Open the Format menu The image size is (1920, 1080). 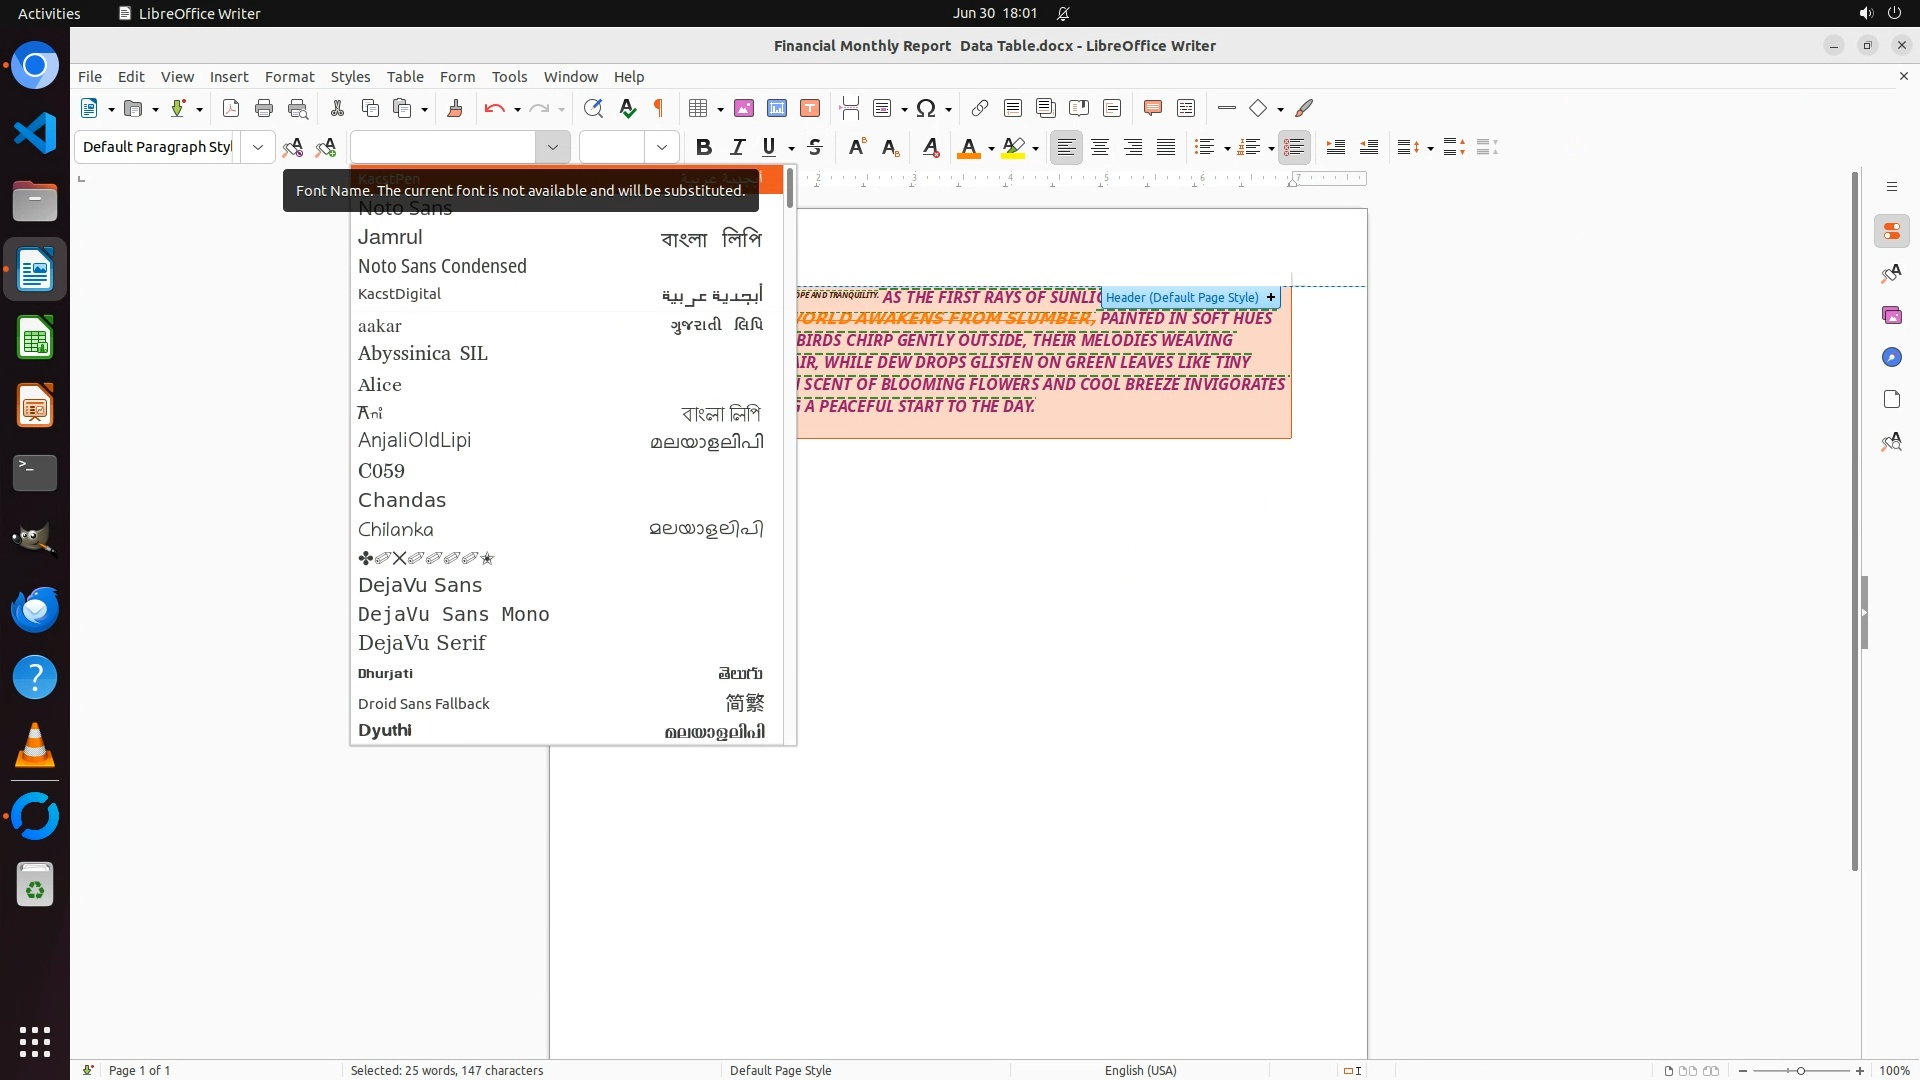[x=289, y=76]
